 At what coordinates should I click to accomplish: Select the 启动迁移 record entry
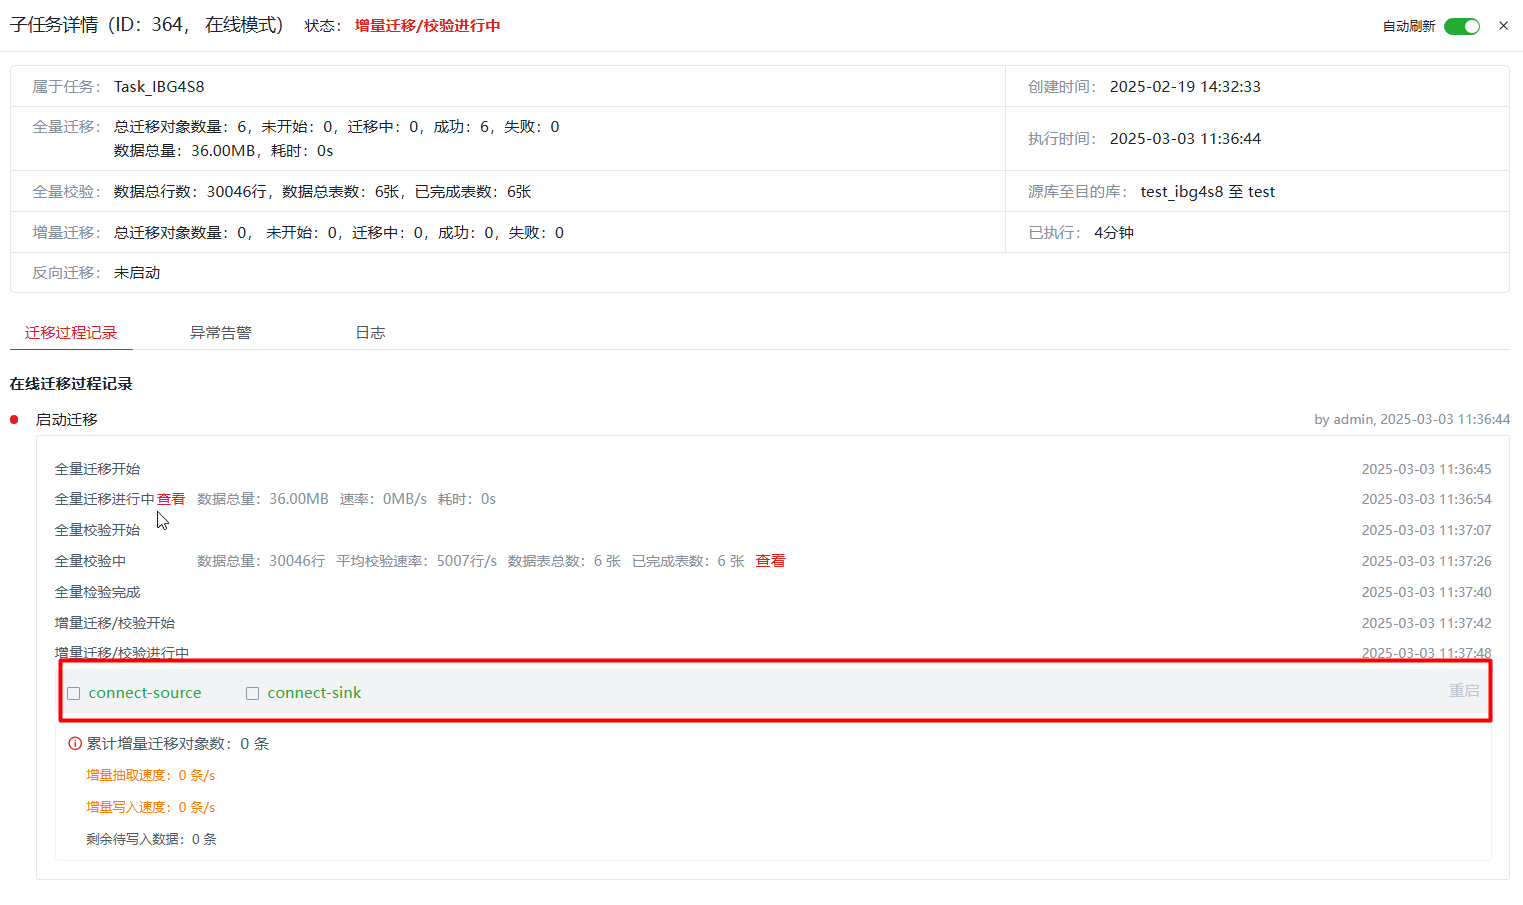[x=67, y=420]
